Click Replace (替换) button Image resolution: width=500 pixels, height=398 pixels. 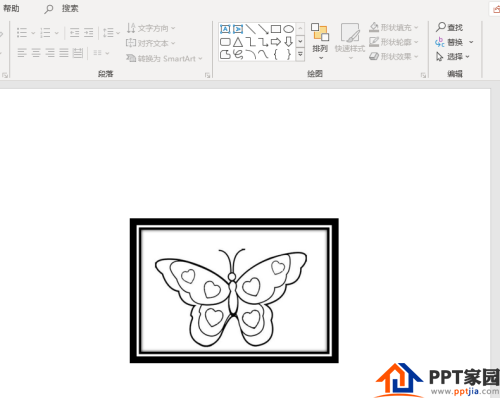449,42
